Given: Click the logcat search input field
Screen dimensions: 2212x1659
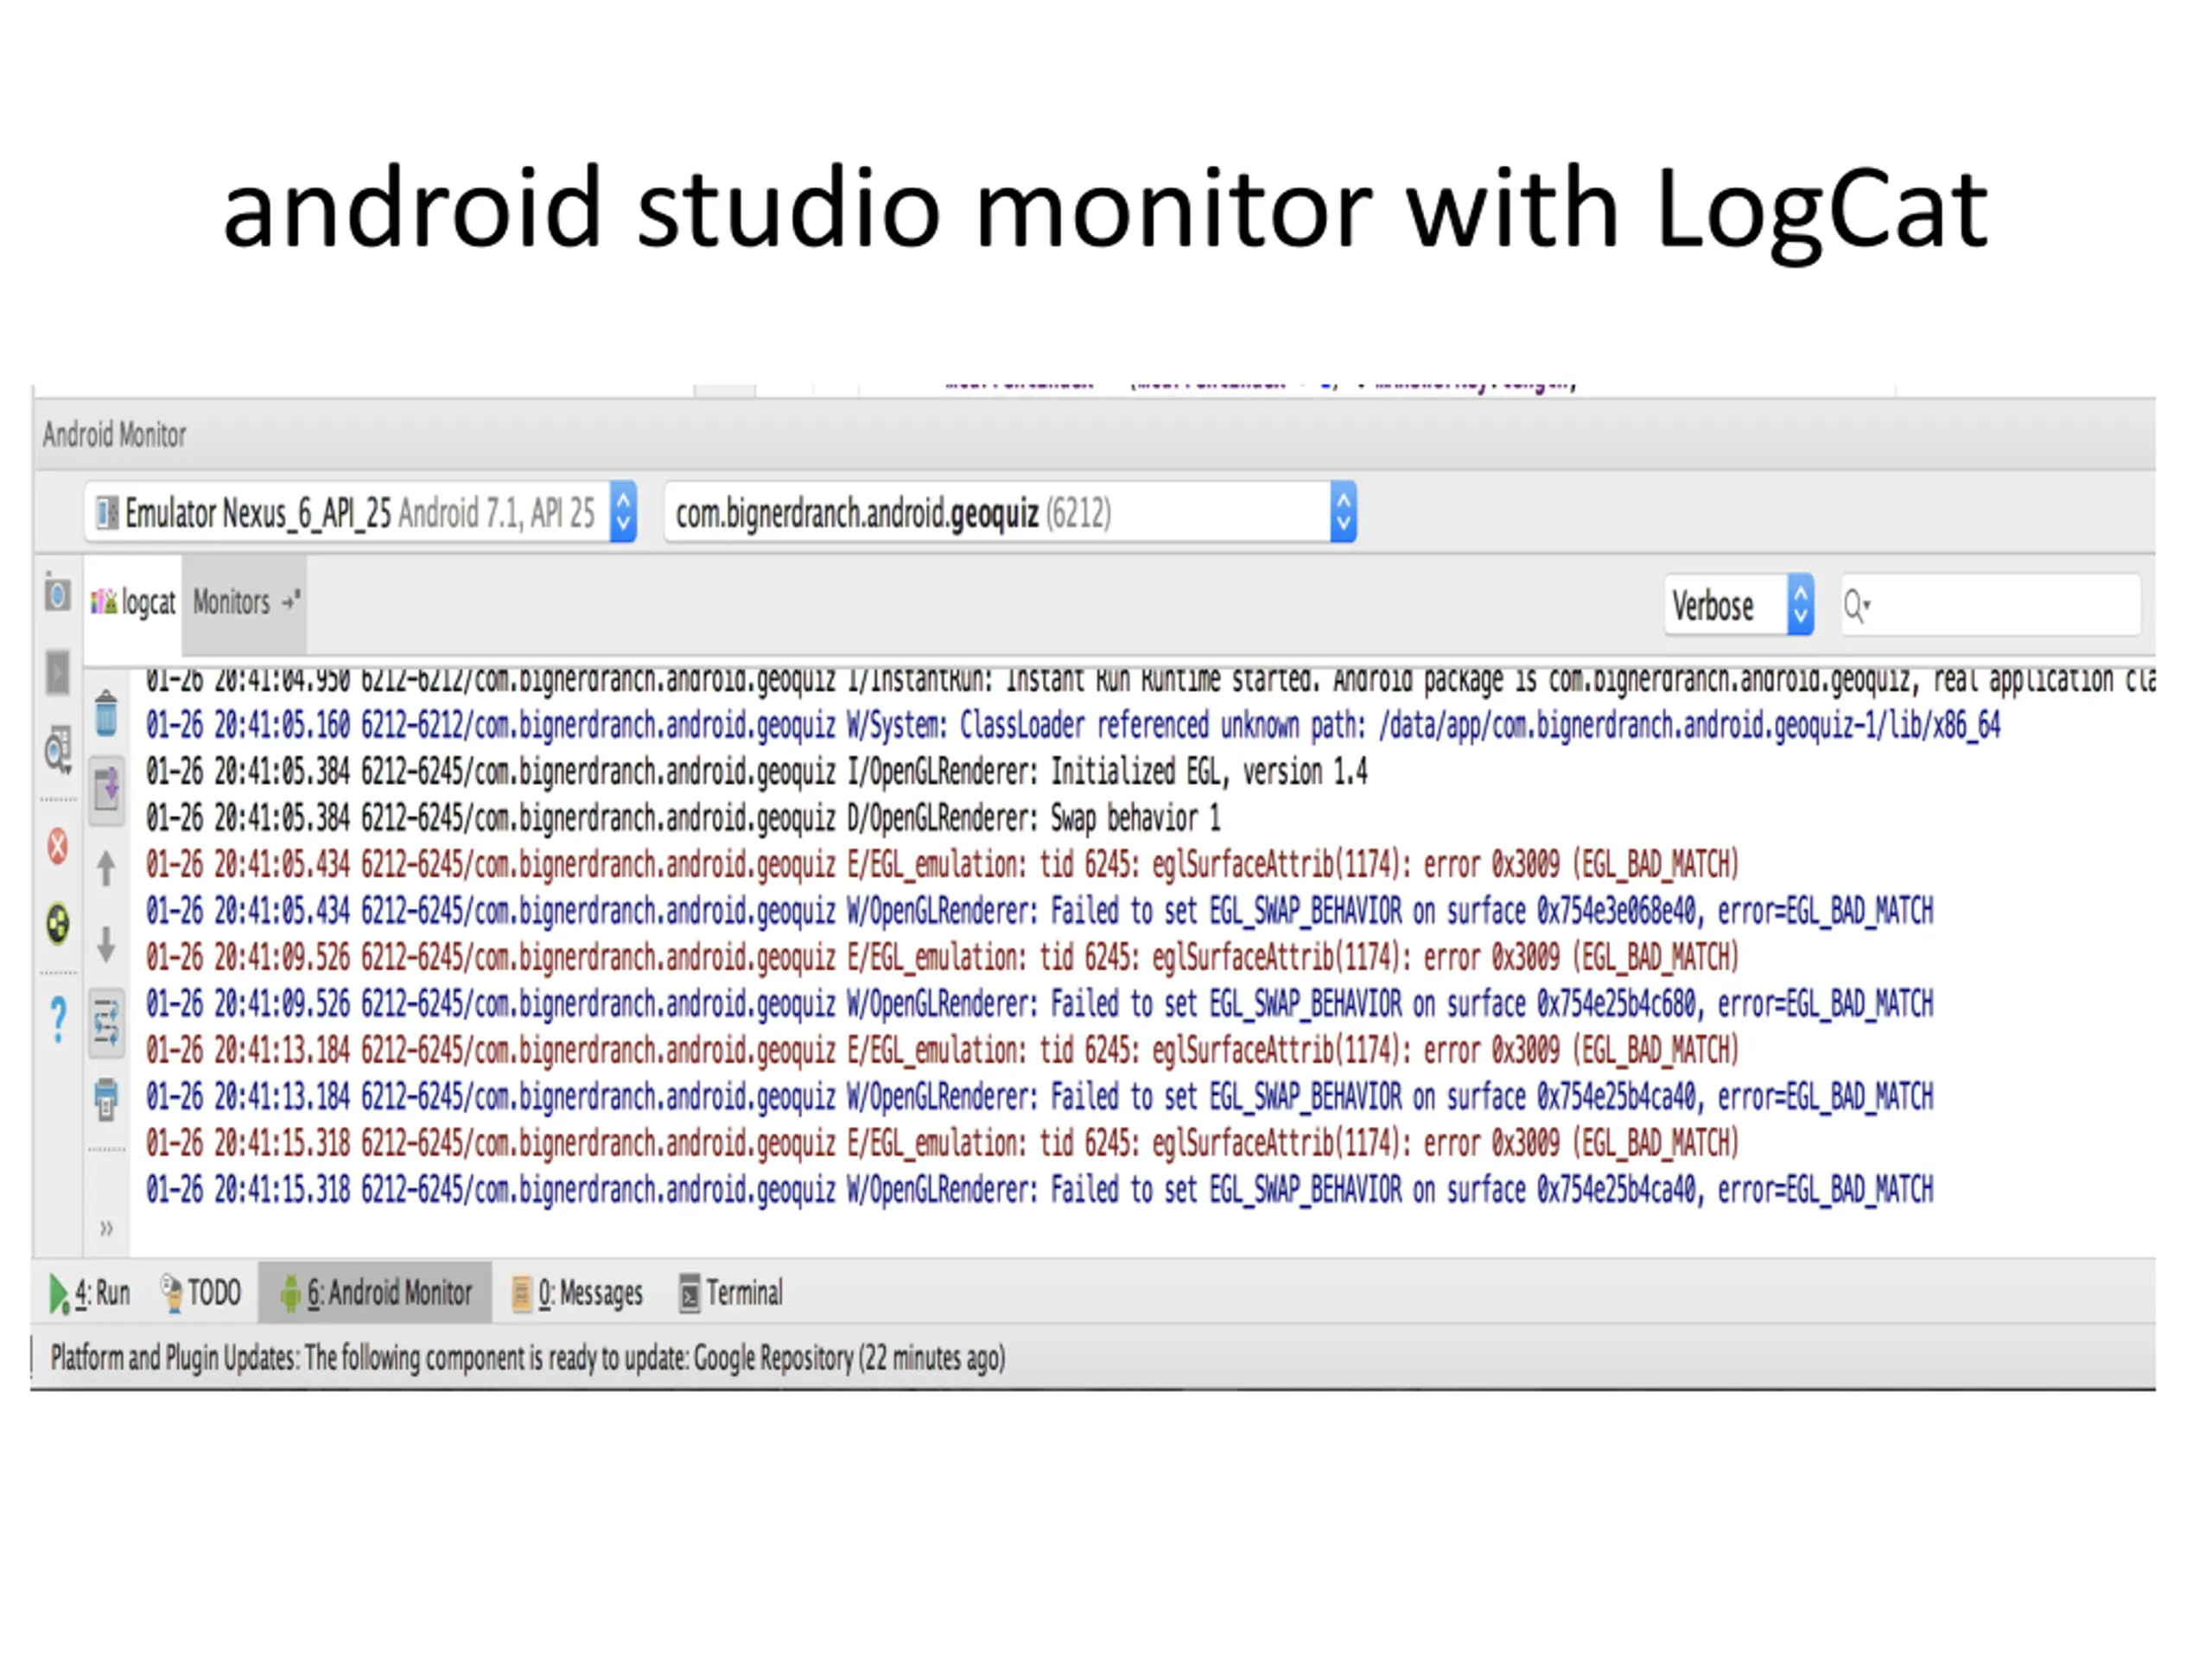Looking at the screenshot, I should click(1991, 605).
